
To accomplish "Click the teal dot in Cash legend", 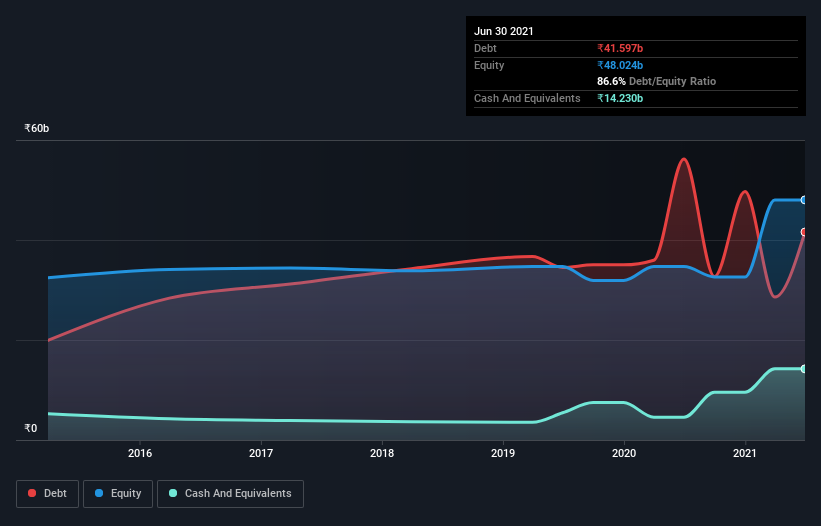I will pos(173,493).
